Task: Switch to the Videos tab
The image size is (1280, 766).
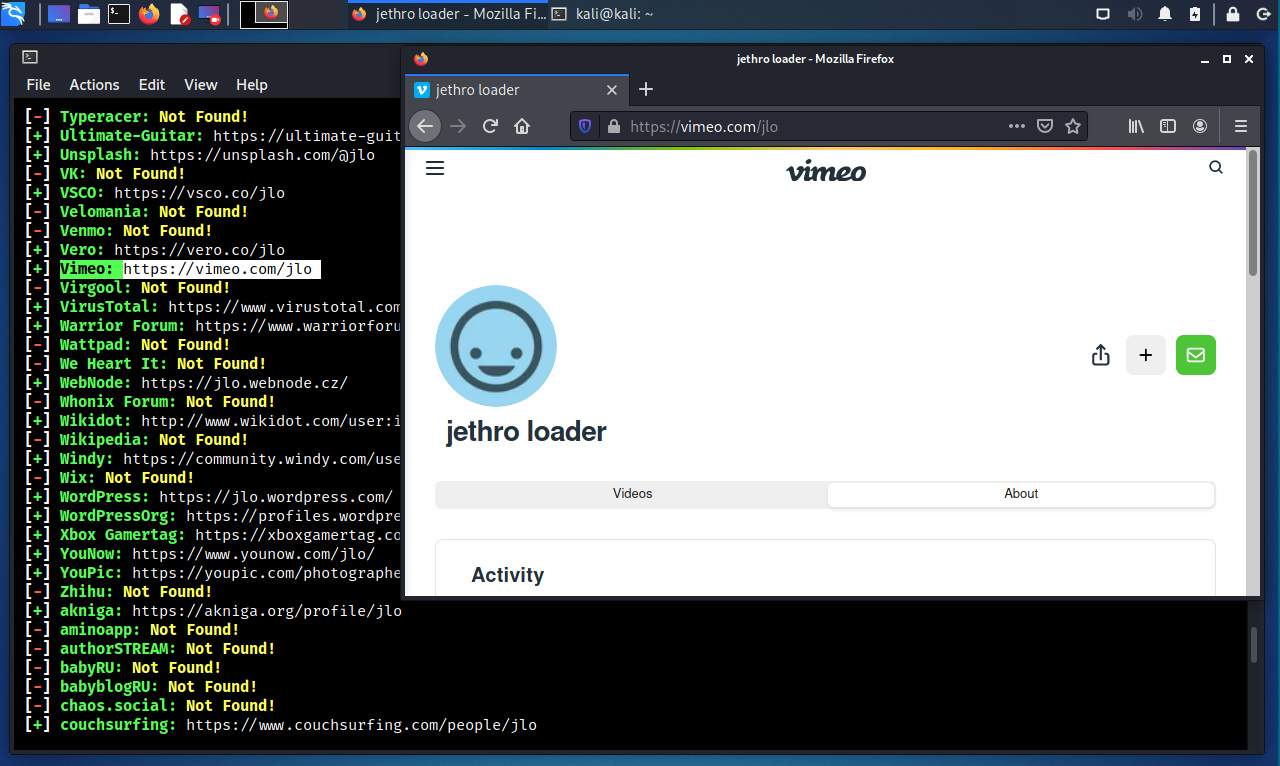Action: [x=632, y=494]
